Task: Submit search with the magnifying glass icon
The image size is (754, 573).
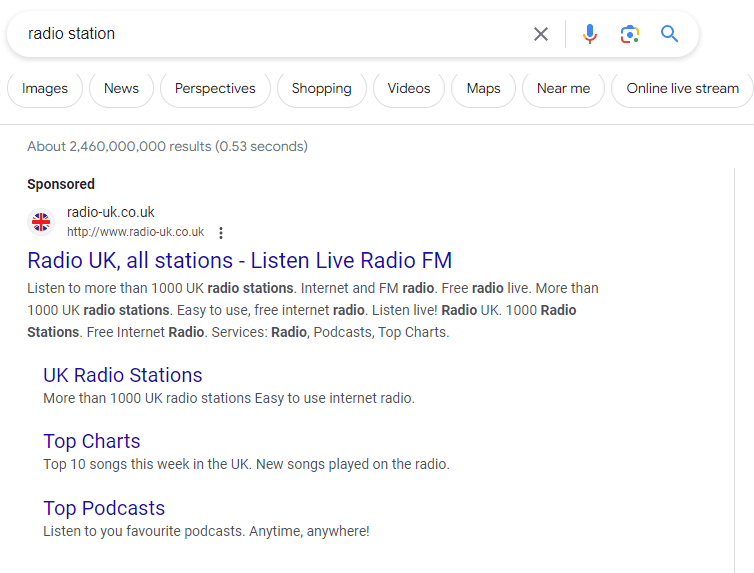Action: tap(669, 34)
